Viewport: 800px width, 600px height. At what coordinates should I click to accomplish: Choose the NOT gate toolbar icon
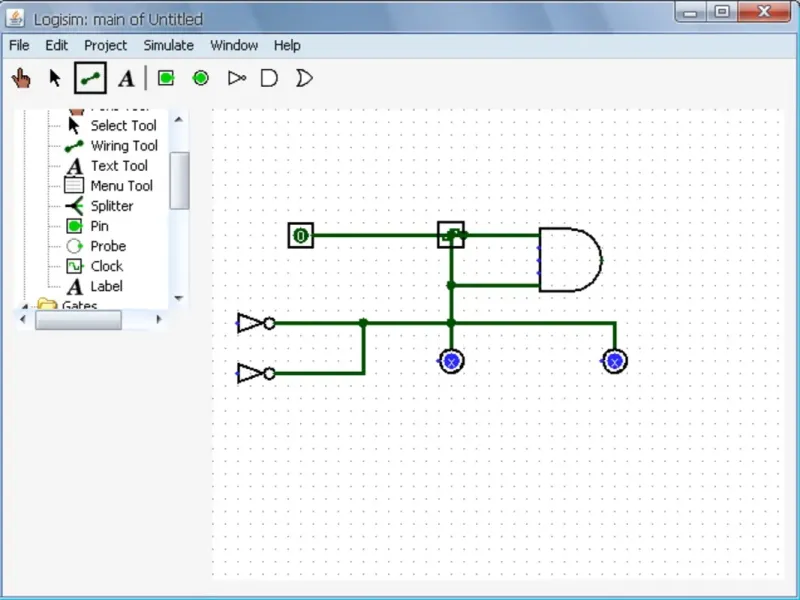coord(236,78)
